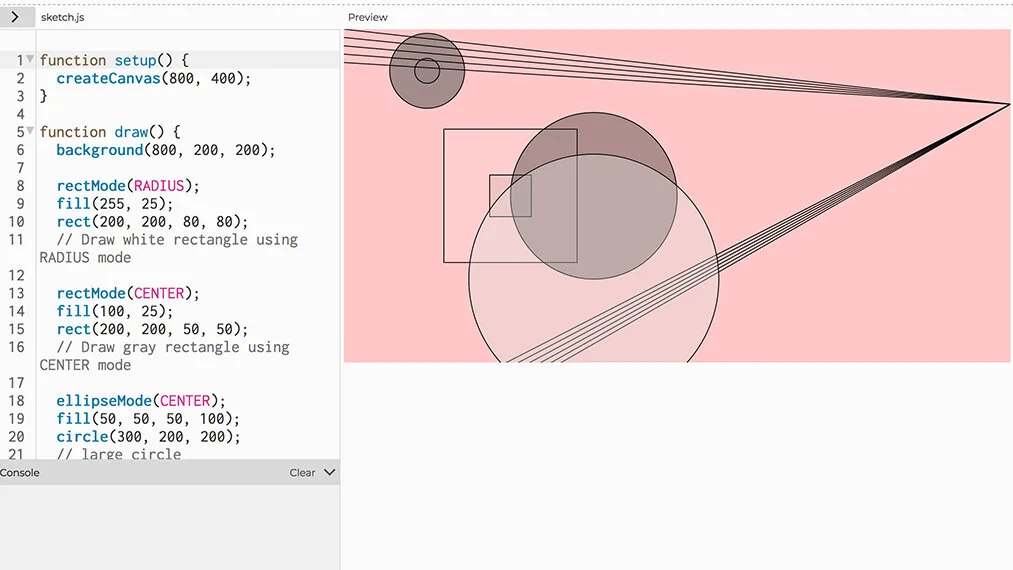Expand the sidebar with the chevron button

[16, 17]
